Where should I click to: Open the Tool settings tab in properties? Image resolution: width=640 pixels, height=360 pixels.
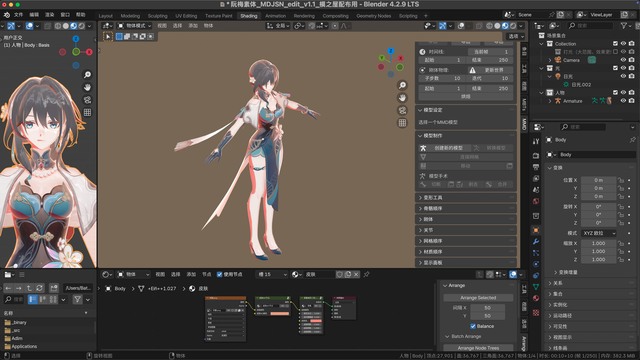(536, 141)
